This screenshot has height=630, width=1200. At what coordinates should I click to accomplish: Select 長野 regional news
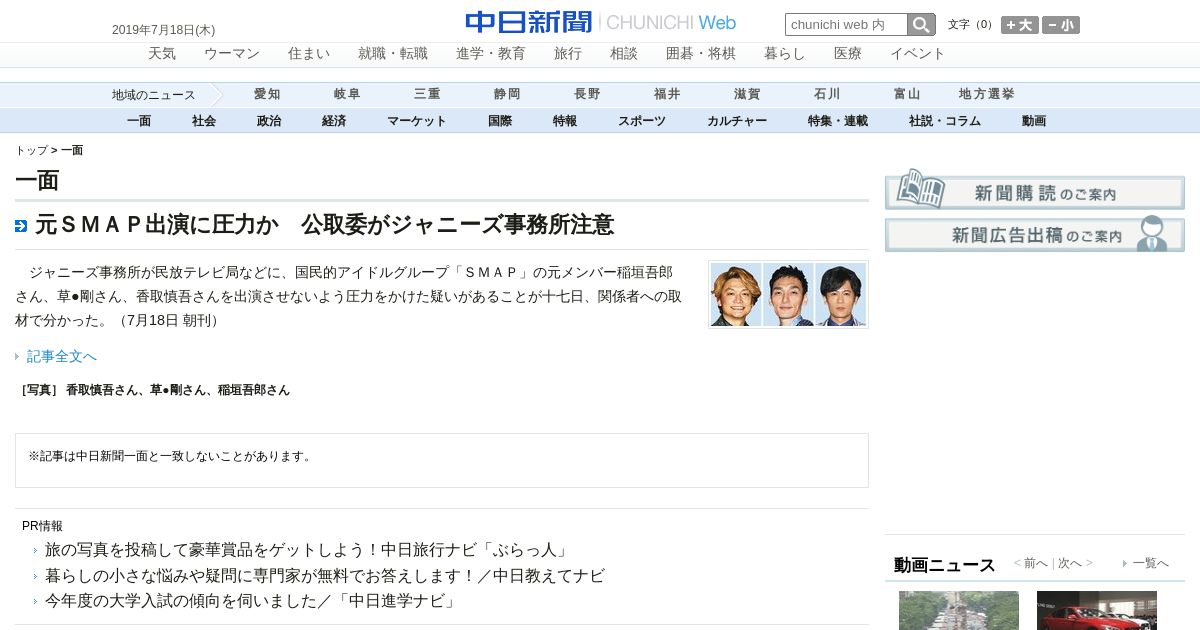coord(587,94)
